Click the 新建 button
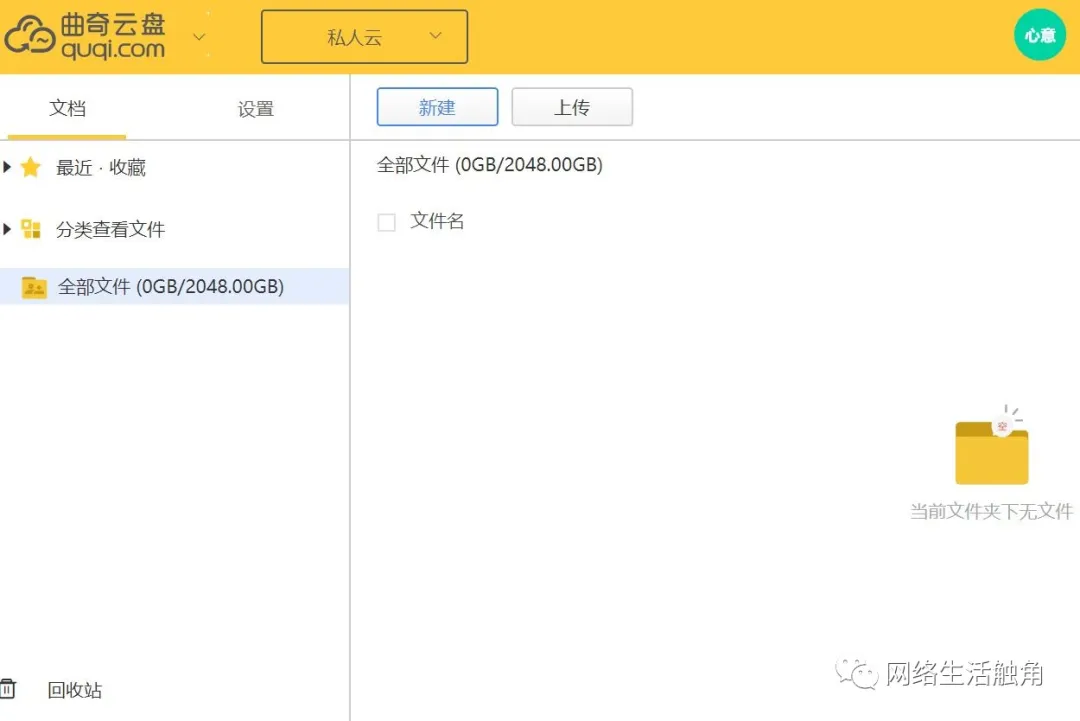Image resolution: width=1080 pixels, height=721 pixels. pyautogui.click(x=437, y=106)
